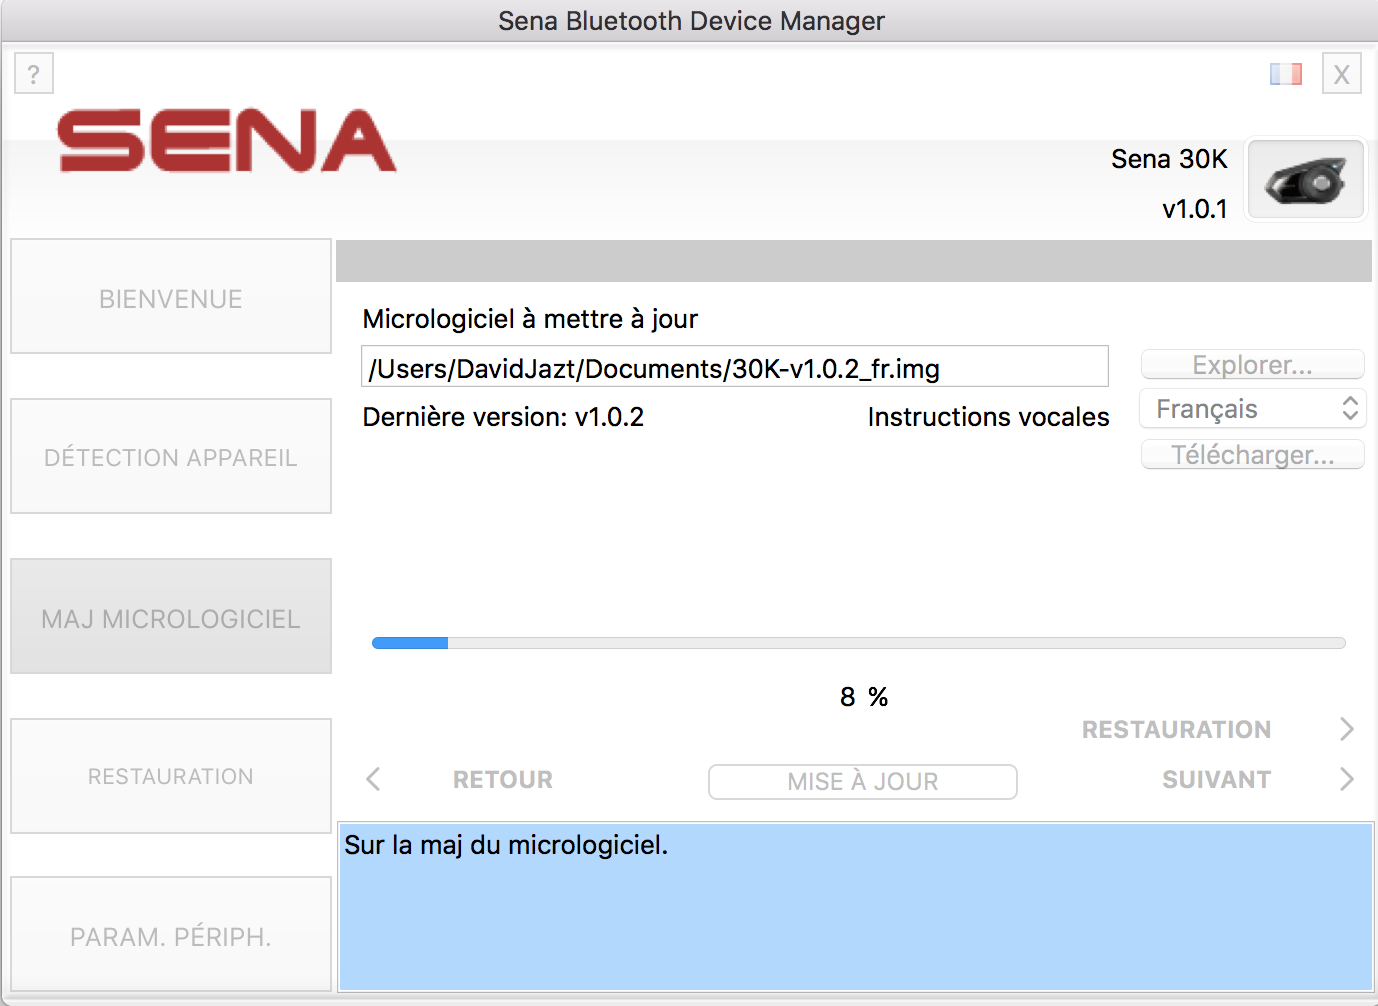Click the firmware update progress bar
This screenshot has height=1006, width=1378.
858,643
